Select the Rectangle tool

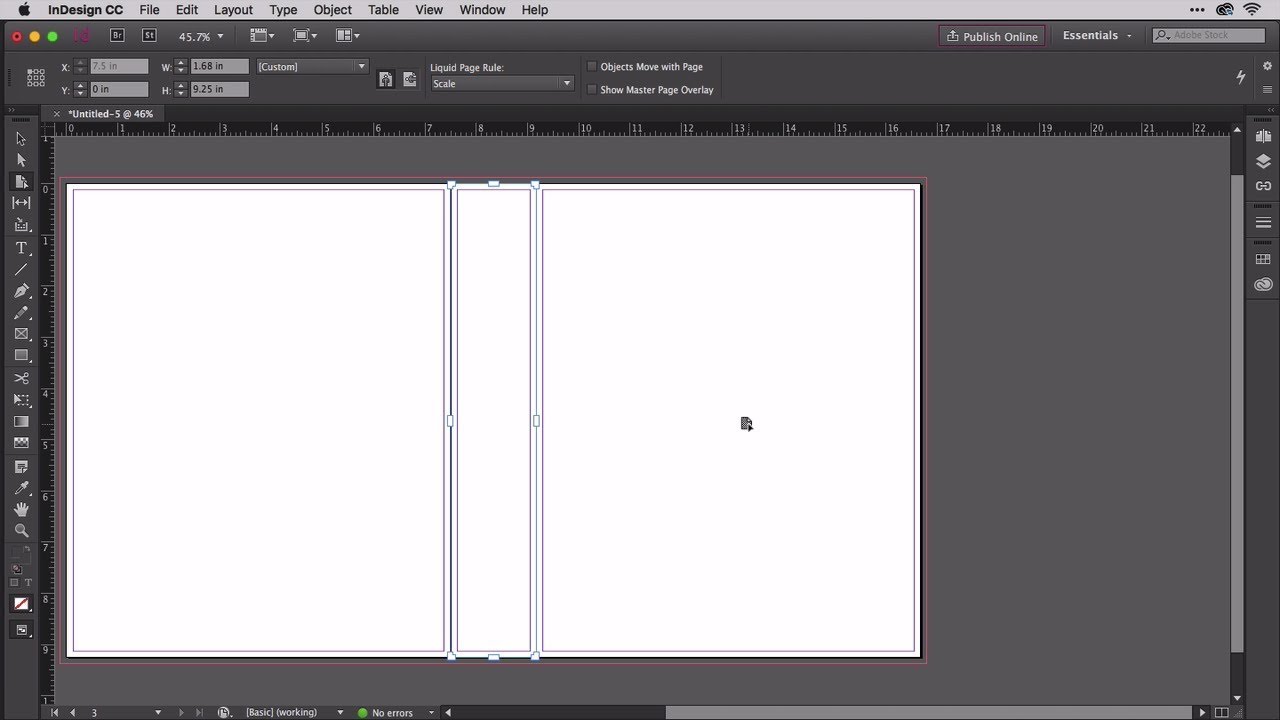pyautogui.click(x=21, y=356)
